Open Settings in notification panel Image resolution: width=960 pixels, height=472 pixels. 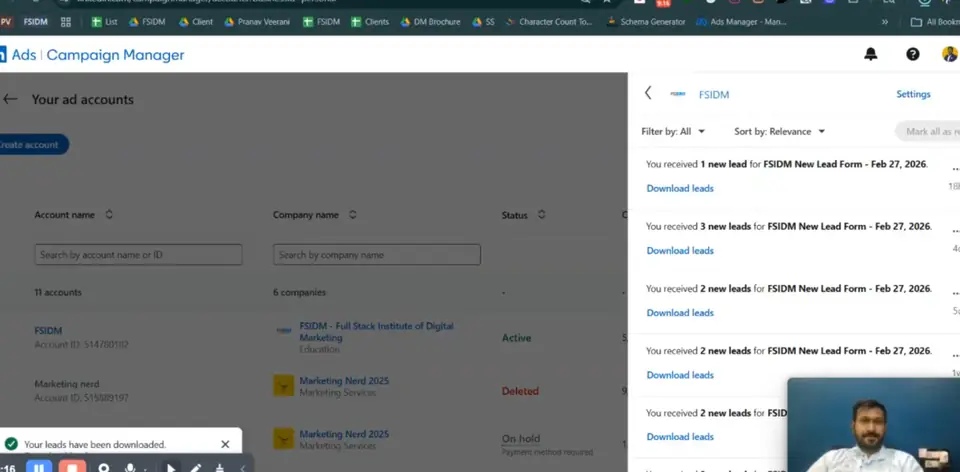pos(913,94)
